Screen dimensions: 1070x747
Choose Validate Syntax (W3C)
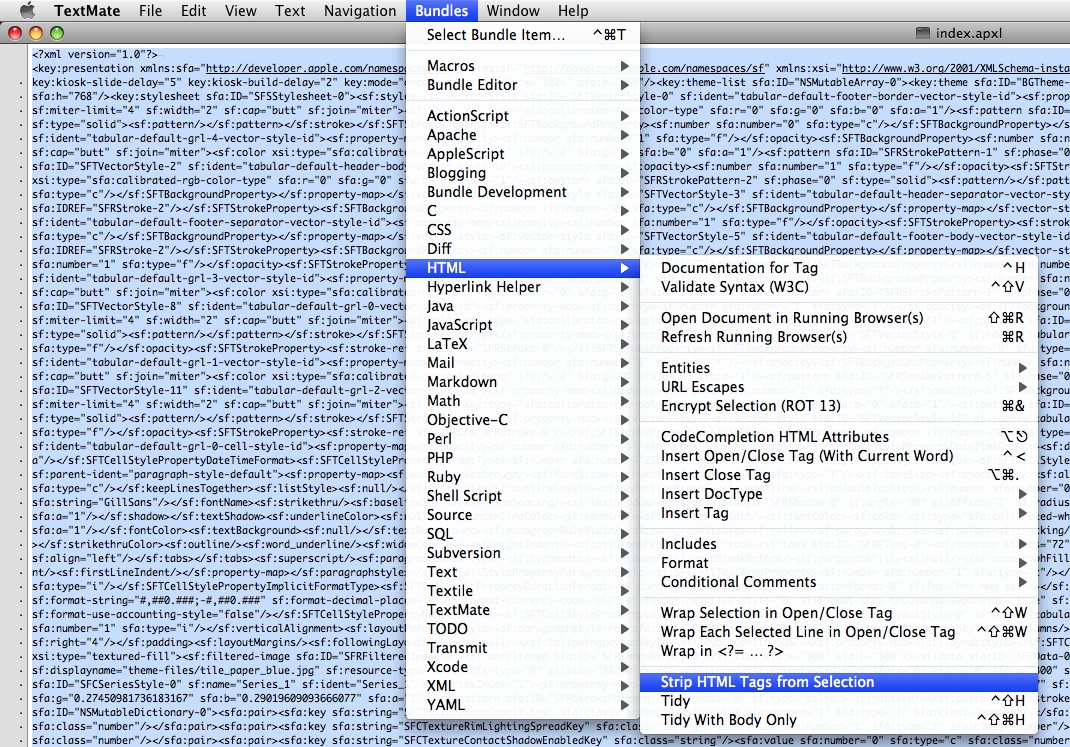click(839, 287)
